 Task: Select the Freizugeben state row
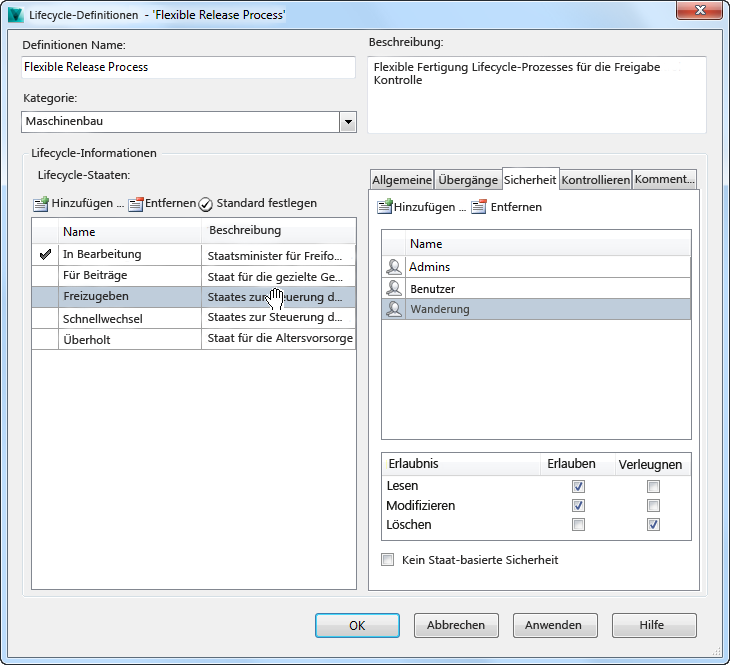point(194,297)
